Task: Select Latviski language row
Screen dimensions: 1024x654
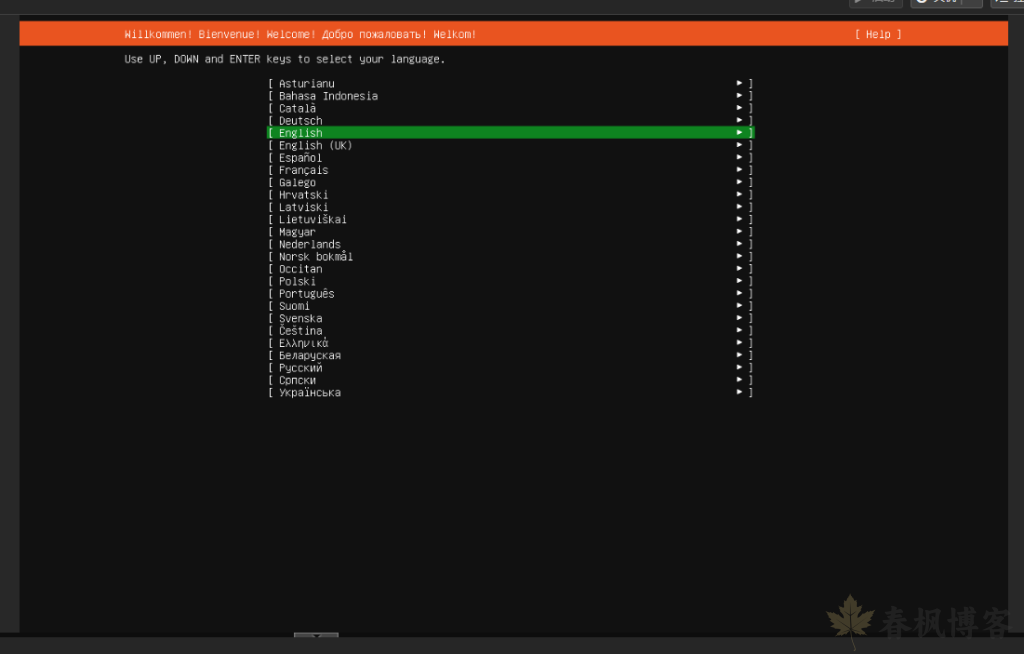Action: pyautogui.click(x=511, y=207)
